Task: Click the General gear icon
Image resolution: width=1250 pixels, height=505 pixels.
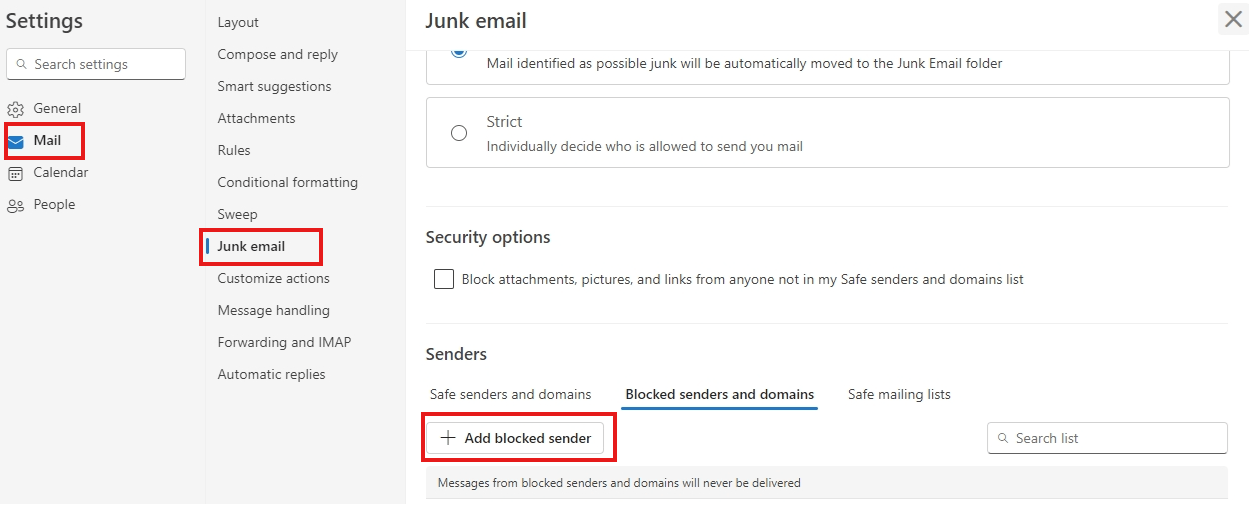Action: [15, 109]
